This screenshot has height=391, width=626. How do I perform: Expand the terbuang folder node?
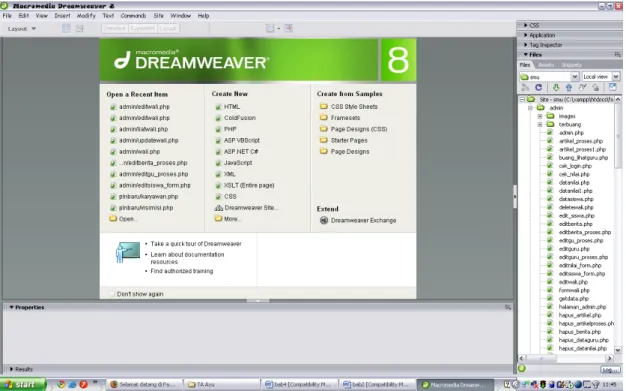pyautogui.click(x=540, y=125)
